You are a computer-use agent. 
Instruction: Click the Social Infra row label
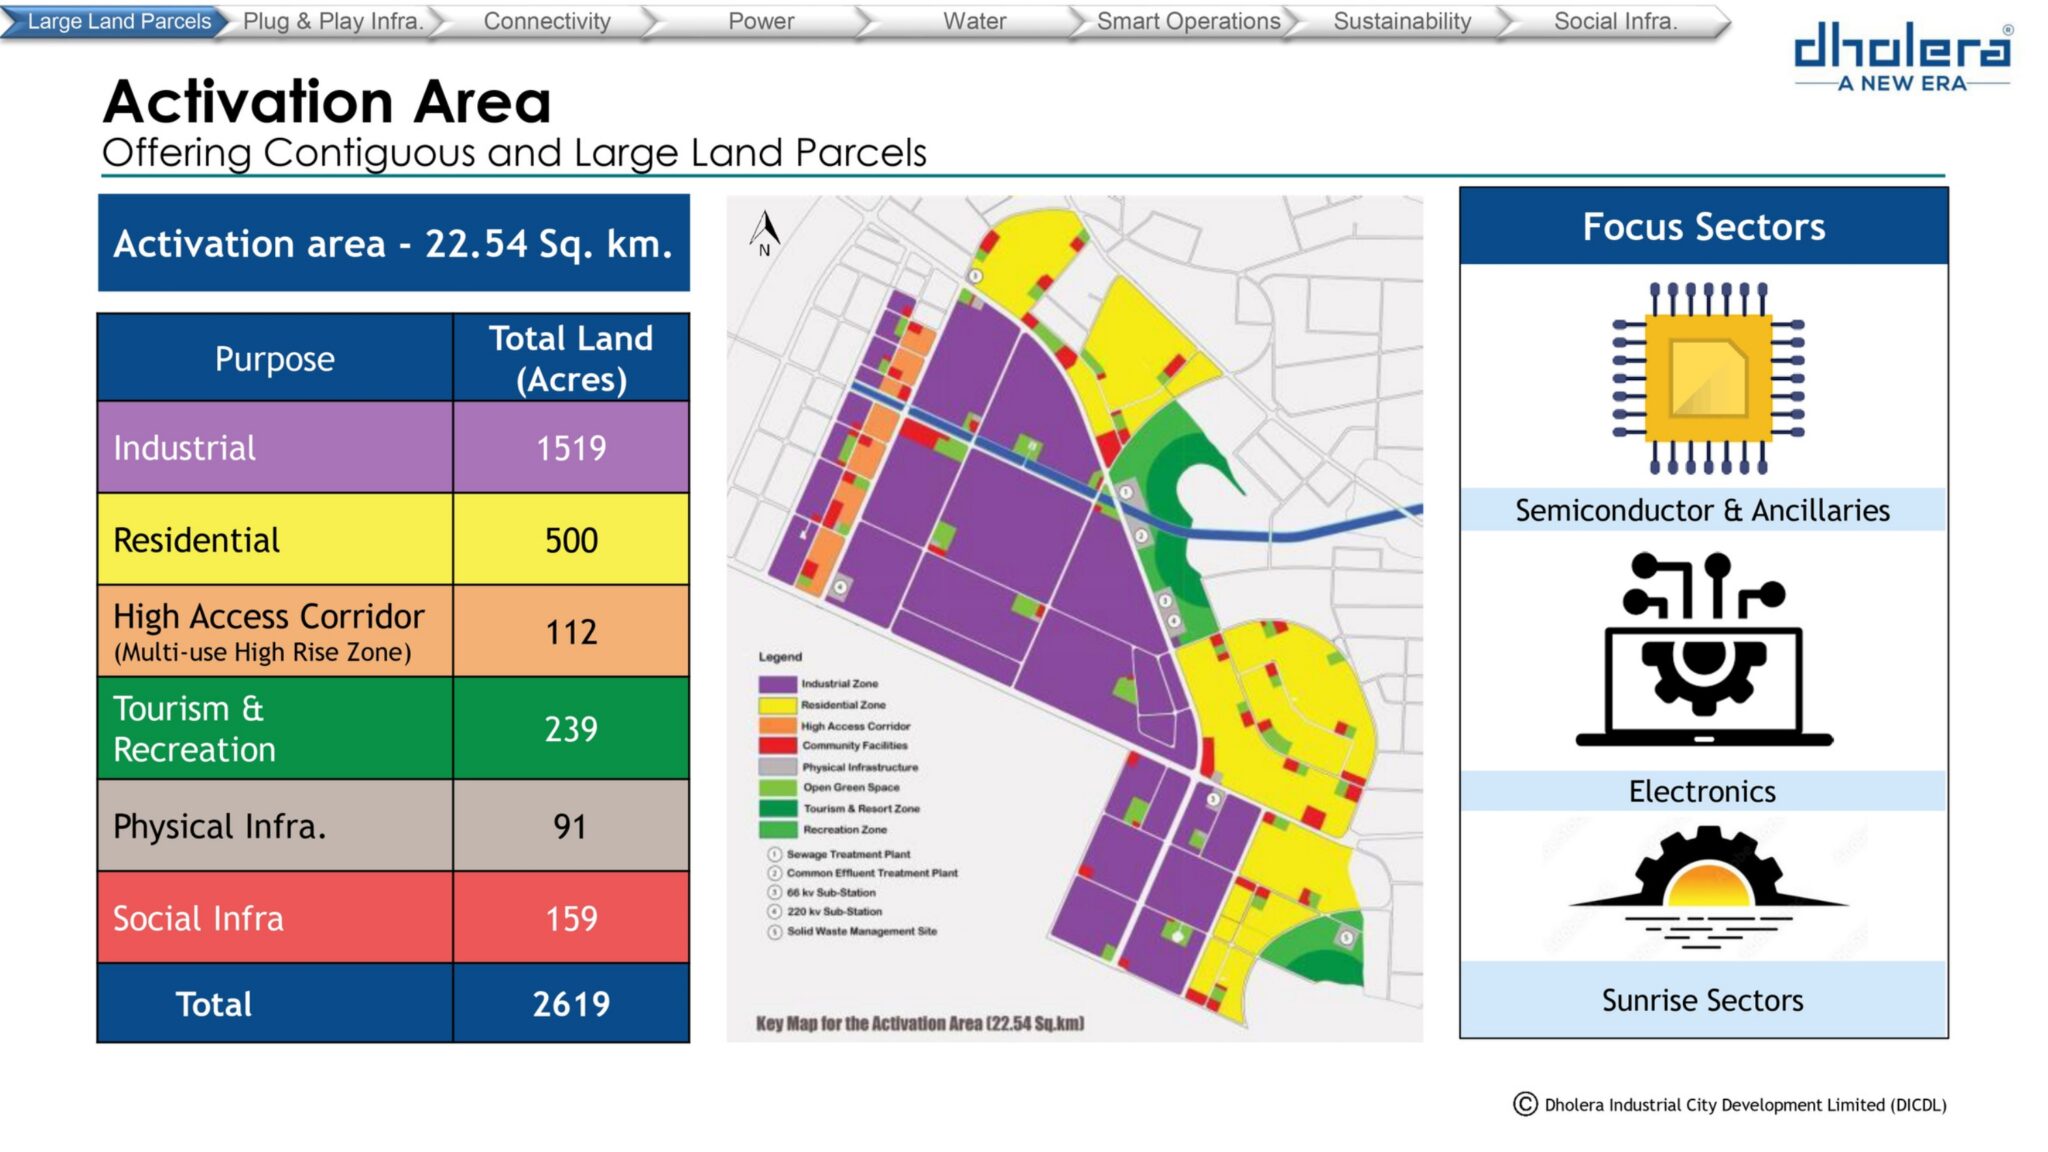(198, 918)
